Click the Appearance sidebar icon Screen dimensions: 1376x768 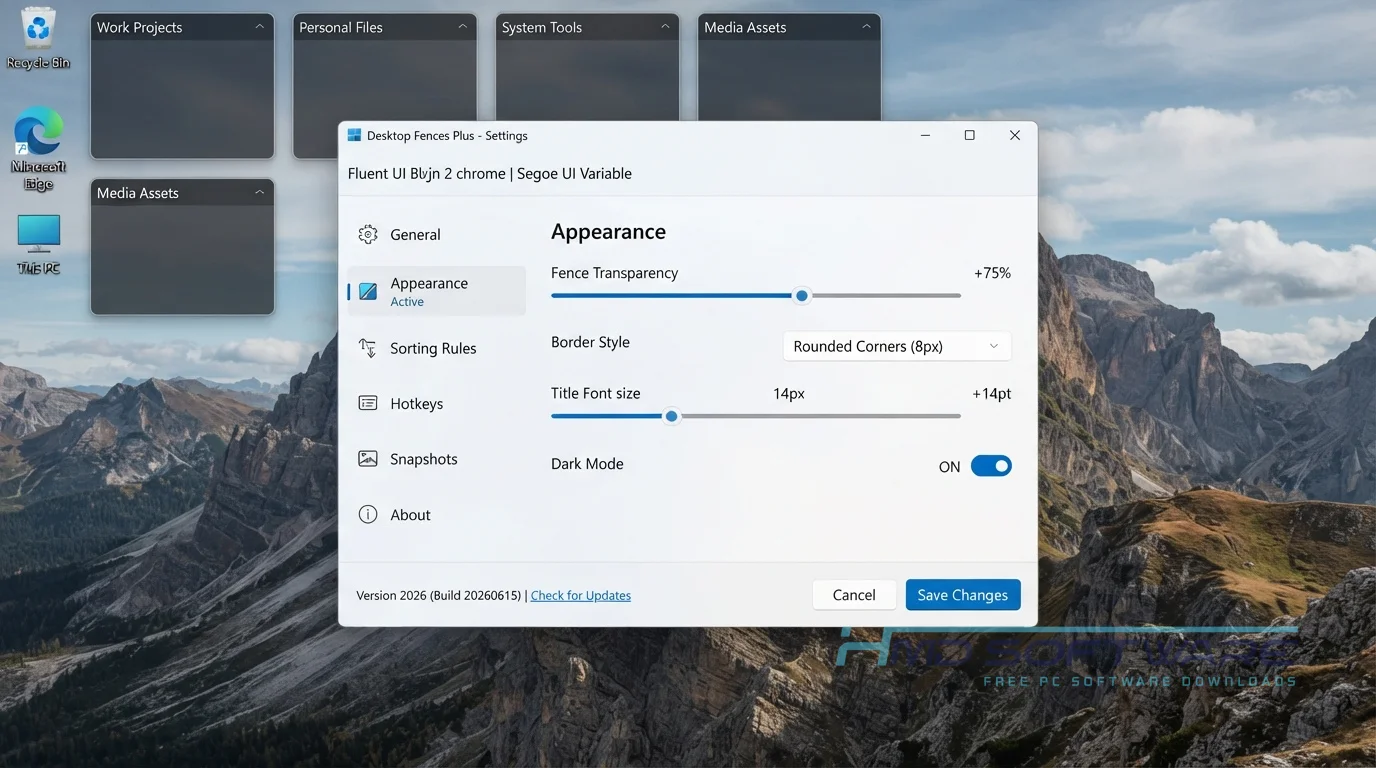click(x=368, y=291)
